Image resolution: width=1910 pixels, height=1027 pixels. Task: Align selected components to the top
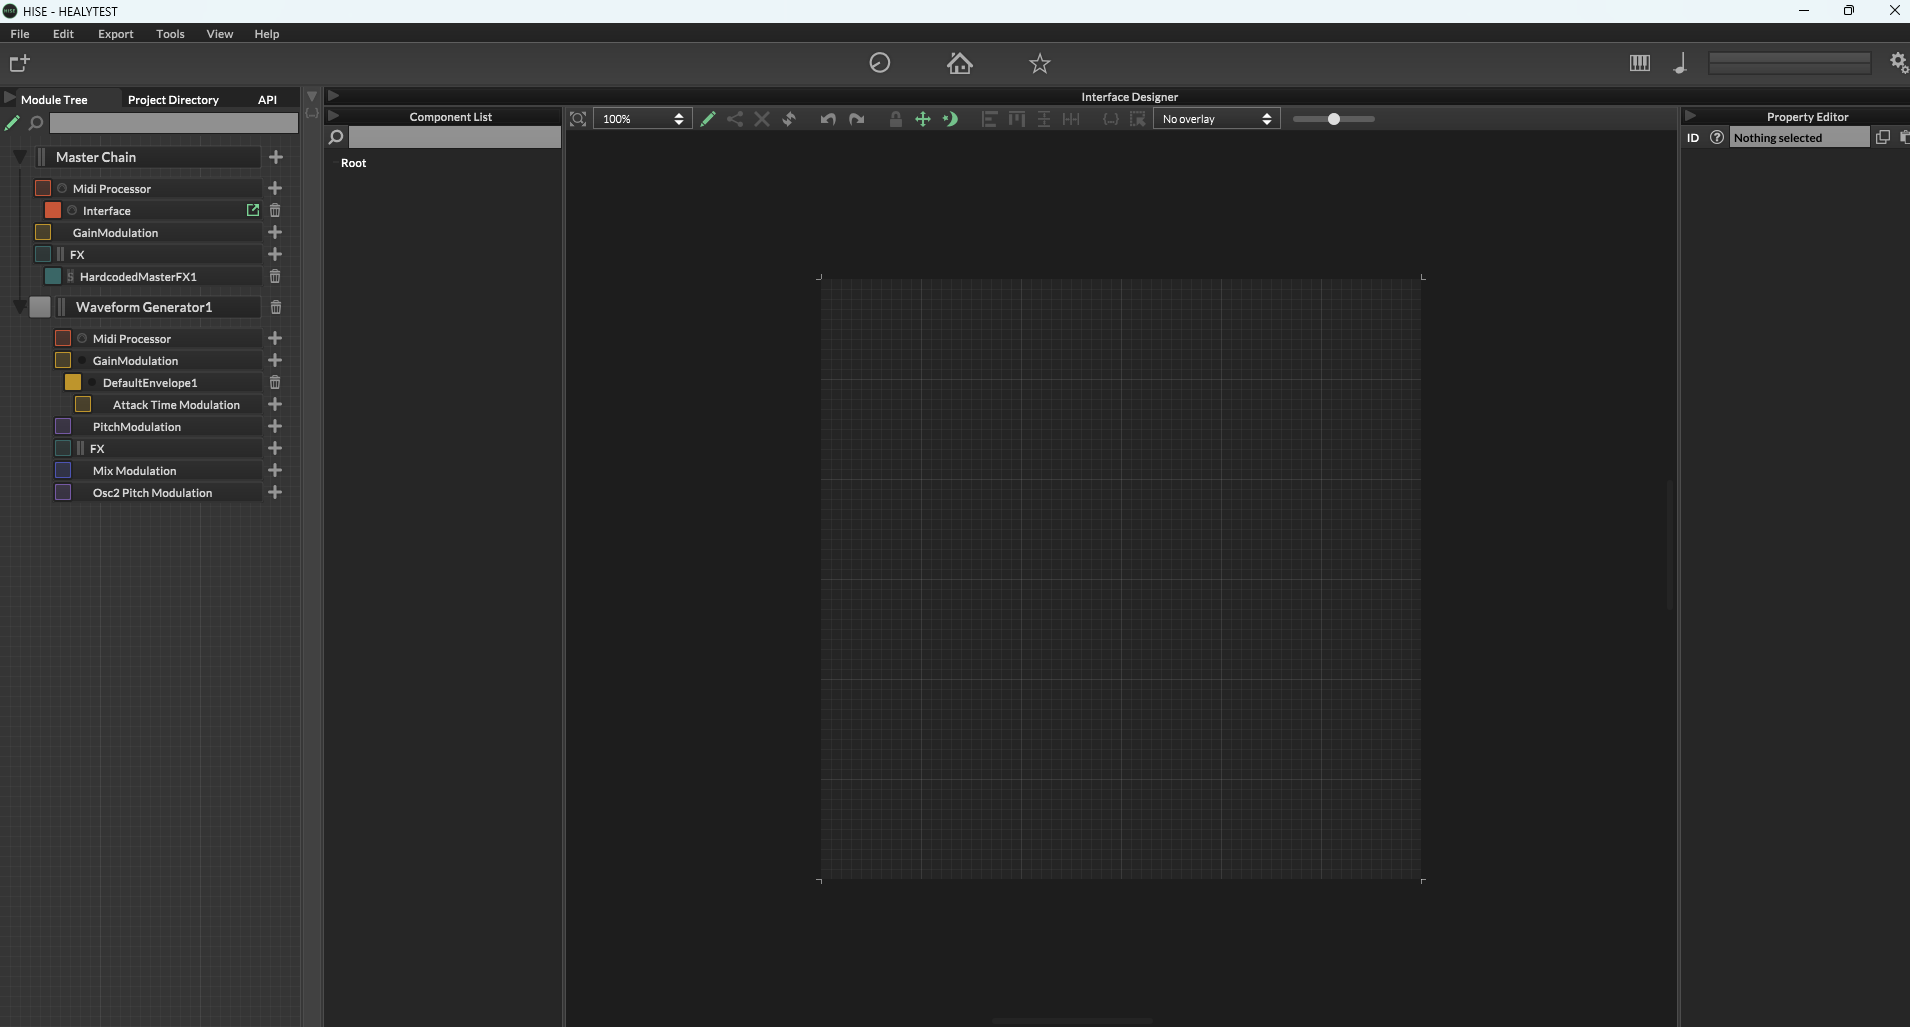coord(1017,119)
